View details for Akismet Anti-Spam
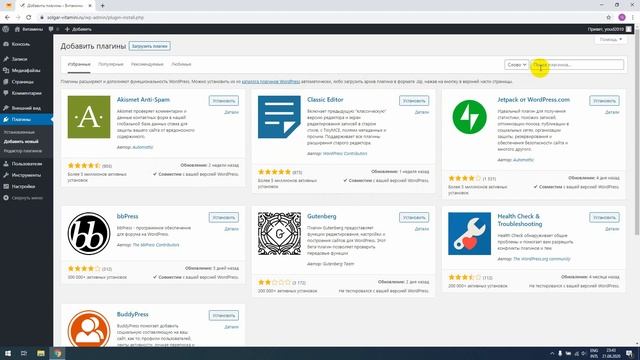640x360 pixels. [231, 112]
